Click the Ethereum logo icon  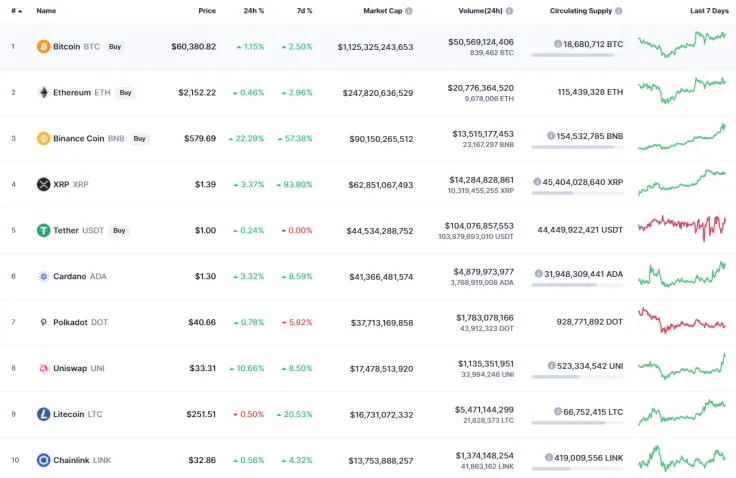[43, 93]
